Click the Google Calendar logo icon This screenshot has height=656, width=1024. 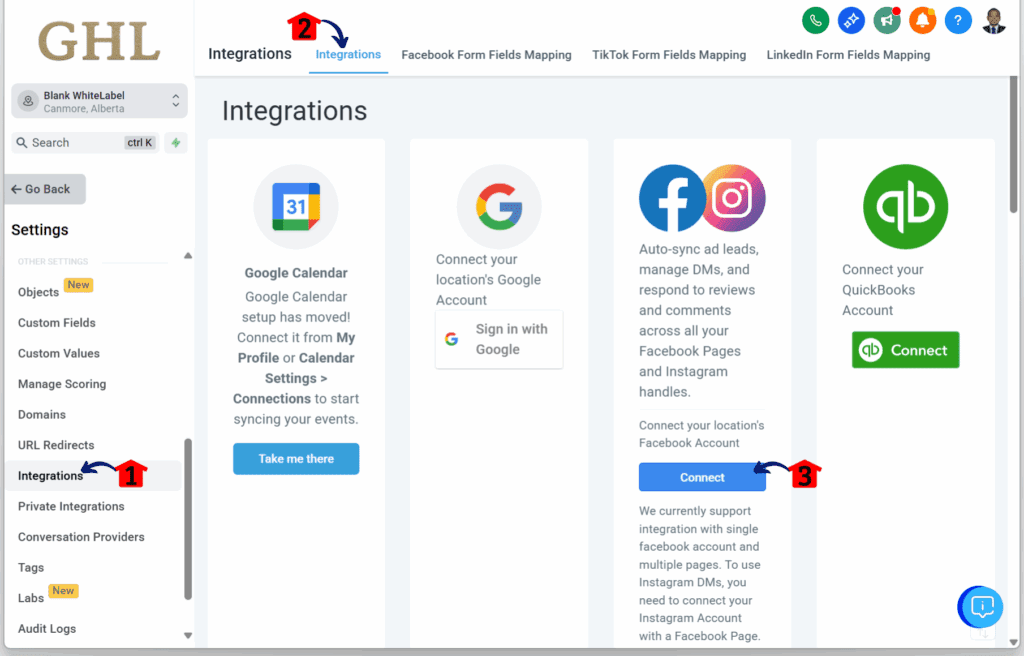click(x=296, y=206)
